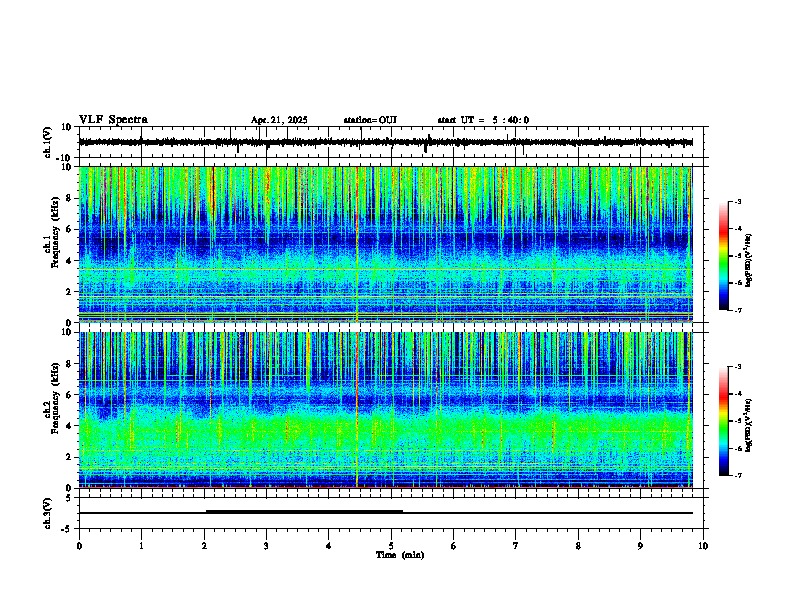Click the "ch.3(V)" axis label

point(48,514)
